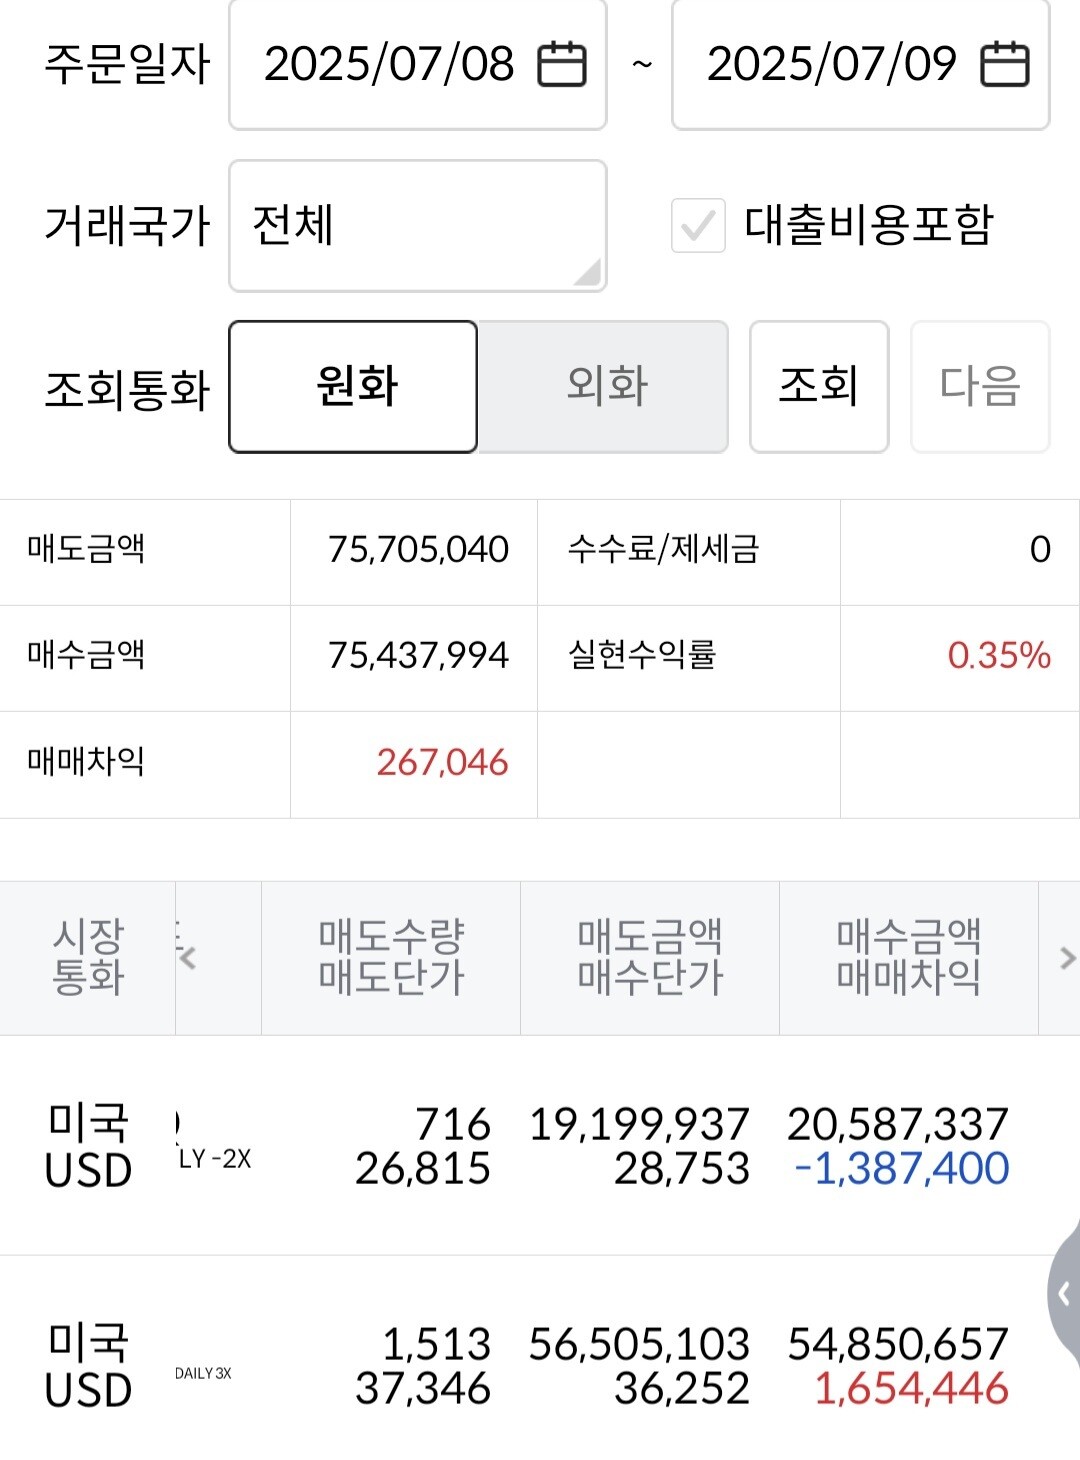Click the 조회 search button
Image resolution: width=1080 pixels, height=1460 pixels.
(x=818, y=387)
